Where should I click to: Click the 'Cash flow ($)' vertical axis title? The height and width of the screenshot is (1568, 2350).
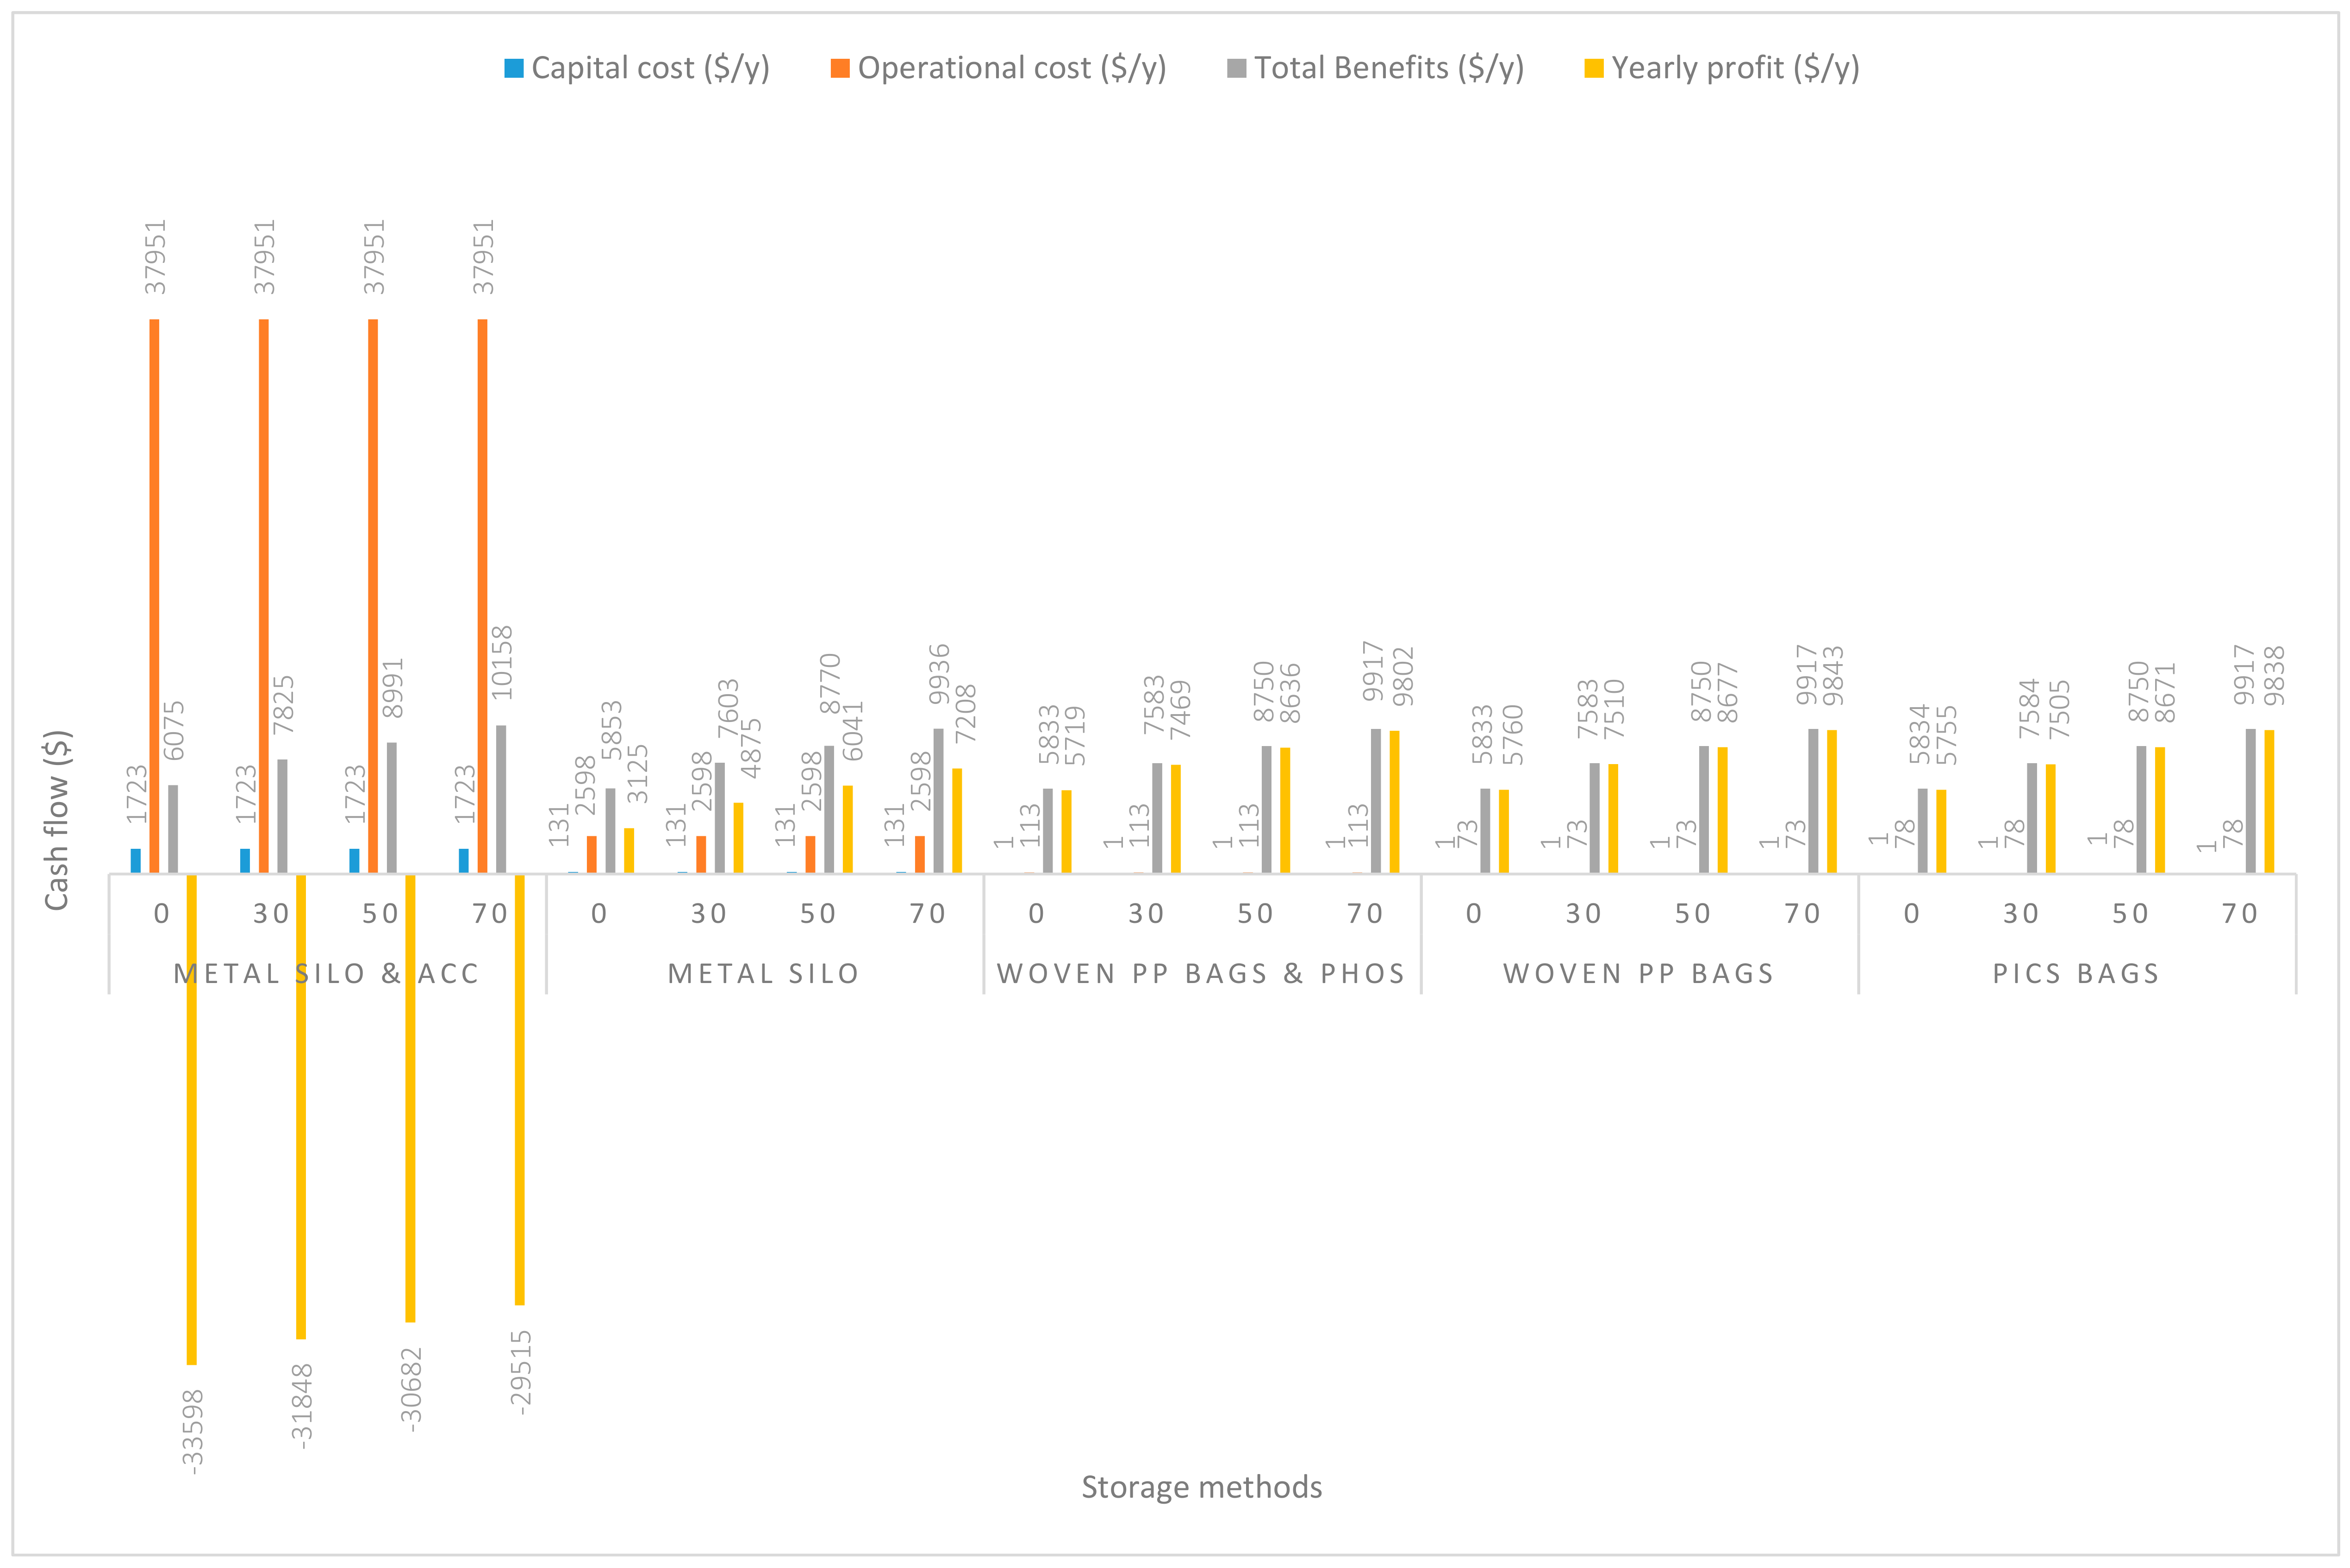56,820
